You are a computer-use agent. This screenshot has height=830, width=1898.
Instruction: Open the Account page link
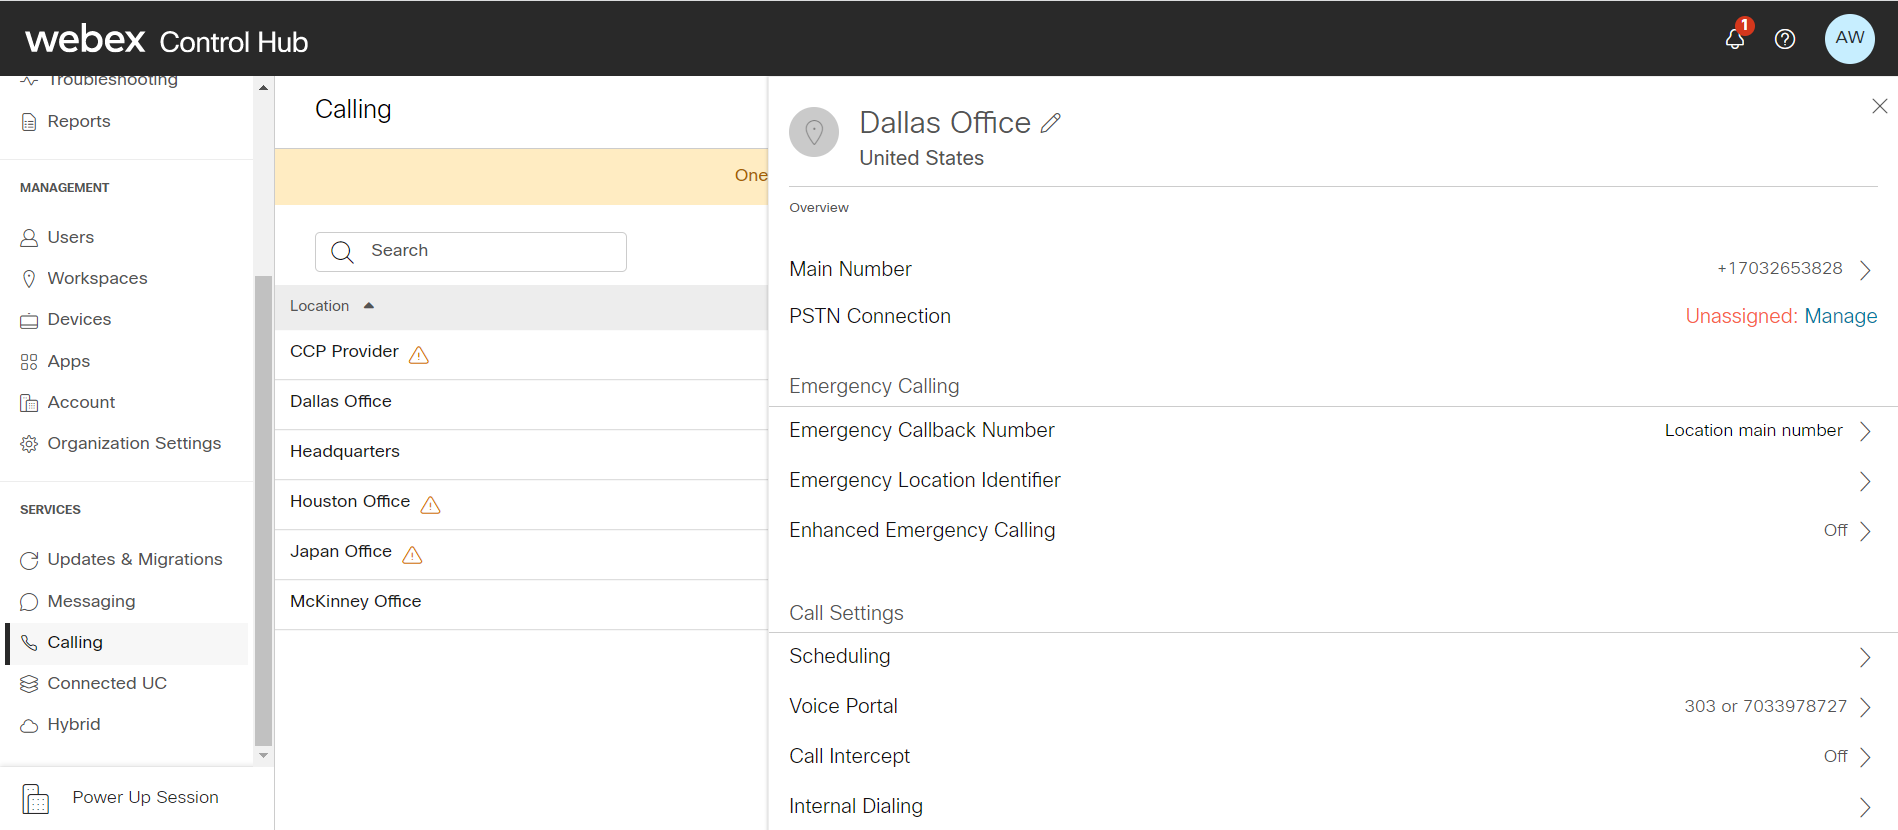[x=81, y=402]
